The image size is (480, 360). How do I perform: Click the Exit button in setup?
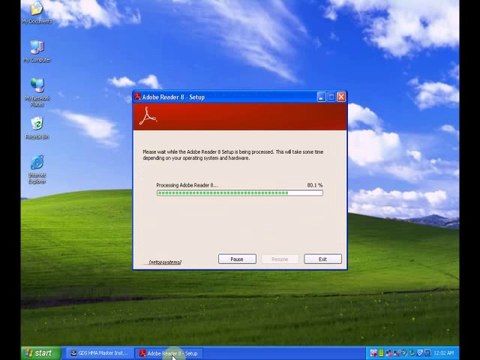[323, 259]
